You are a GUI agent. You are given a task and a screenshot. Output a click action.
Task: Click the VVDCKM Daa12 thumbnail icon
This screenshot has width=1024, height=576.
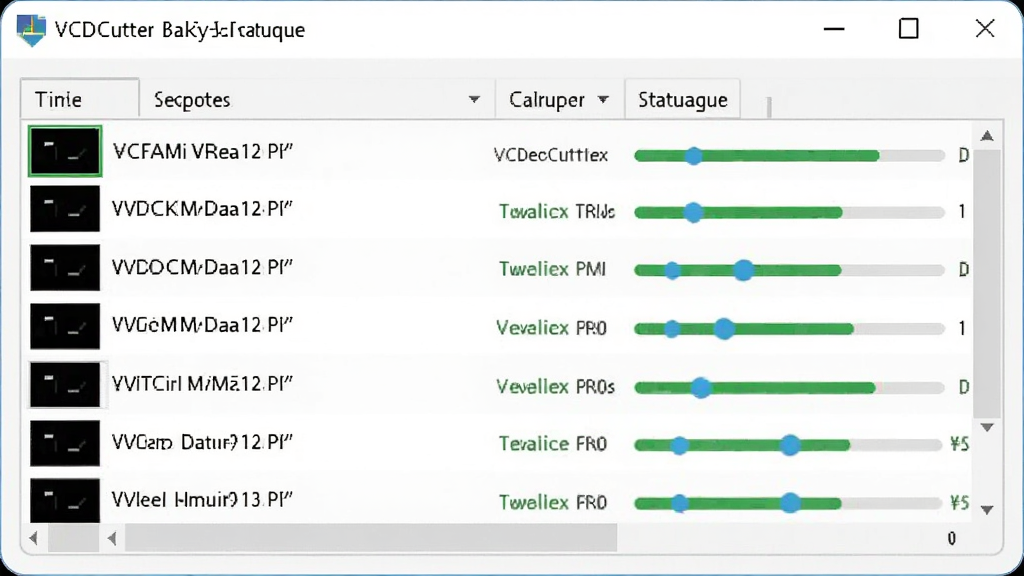(65, 209)
